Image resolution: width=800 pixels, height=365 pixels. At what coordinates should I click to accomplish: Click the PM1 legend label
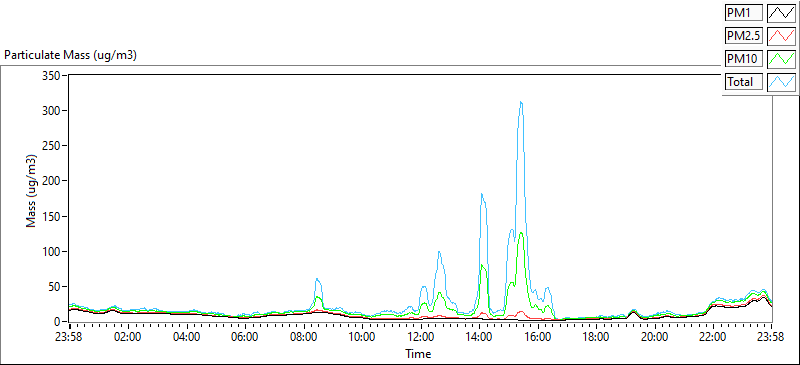point(743,12)
